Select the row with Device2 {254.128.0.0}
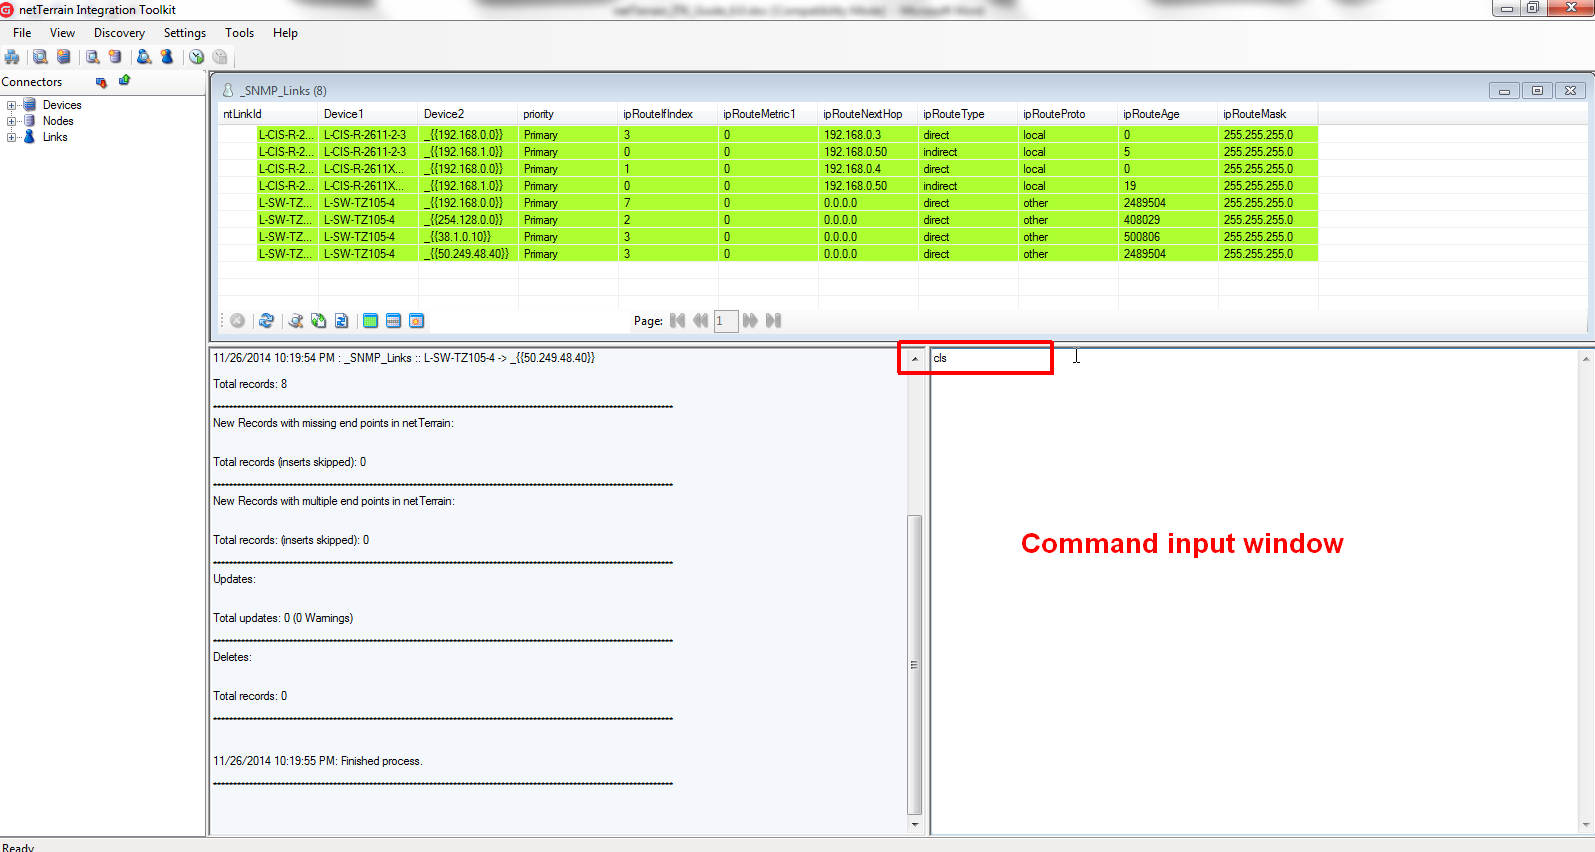This screenshot has width=1595, height=852. tap(466, 220)
